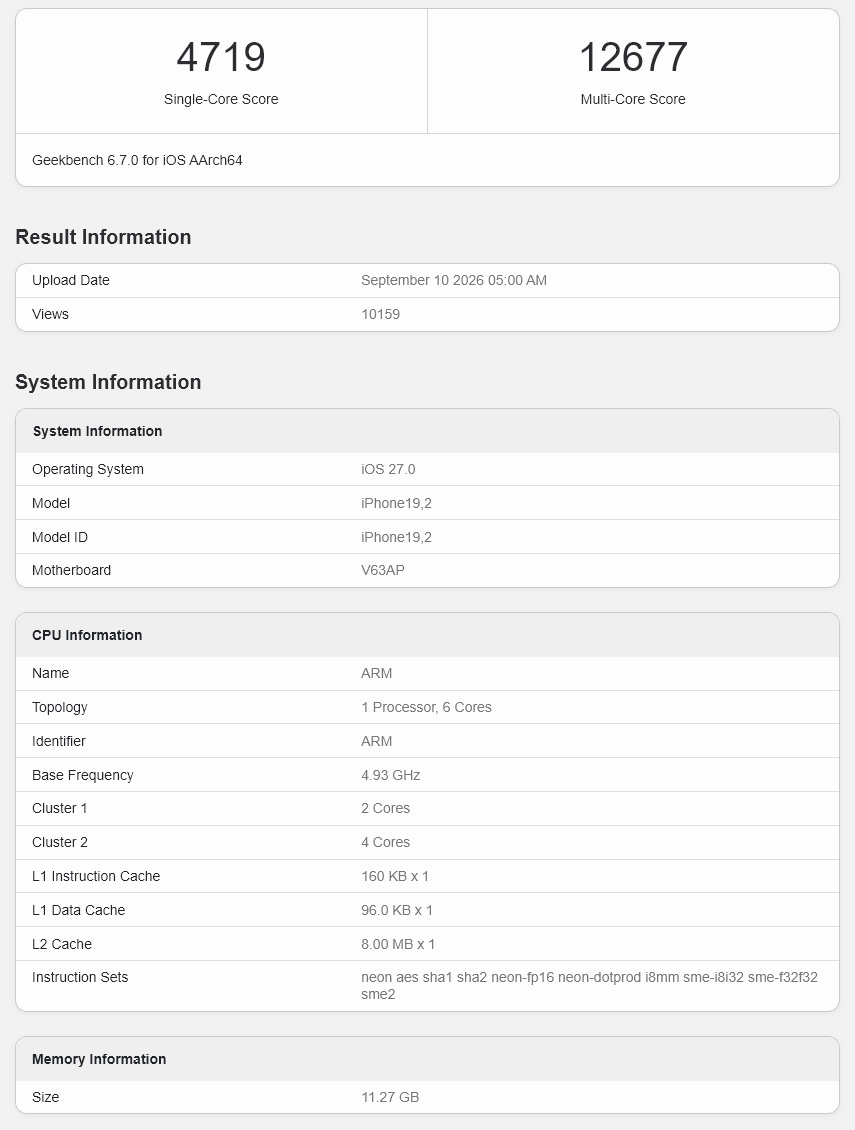The width and height of the screenshot is (855, 1130).
Task: Click the L1 Data Cache label
Action: click(79, 910)
